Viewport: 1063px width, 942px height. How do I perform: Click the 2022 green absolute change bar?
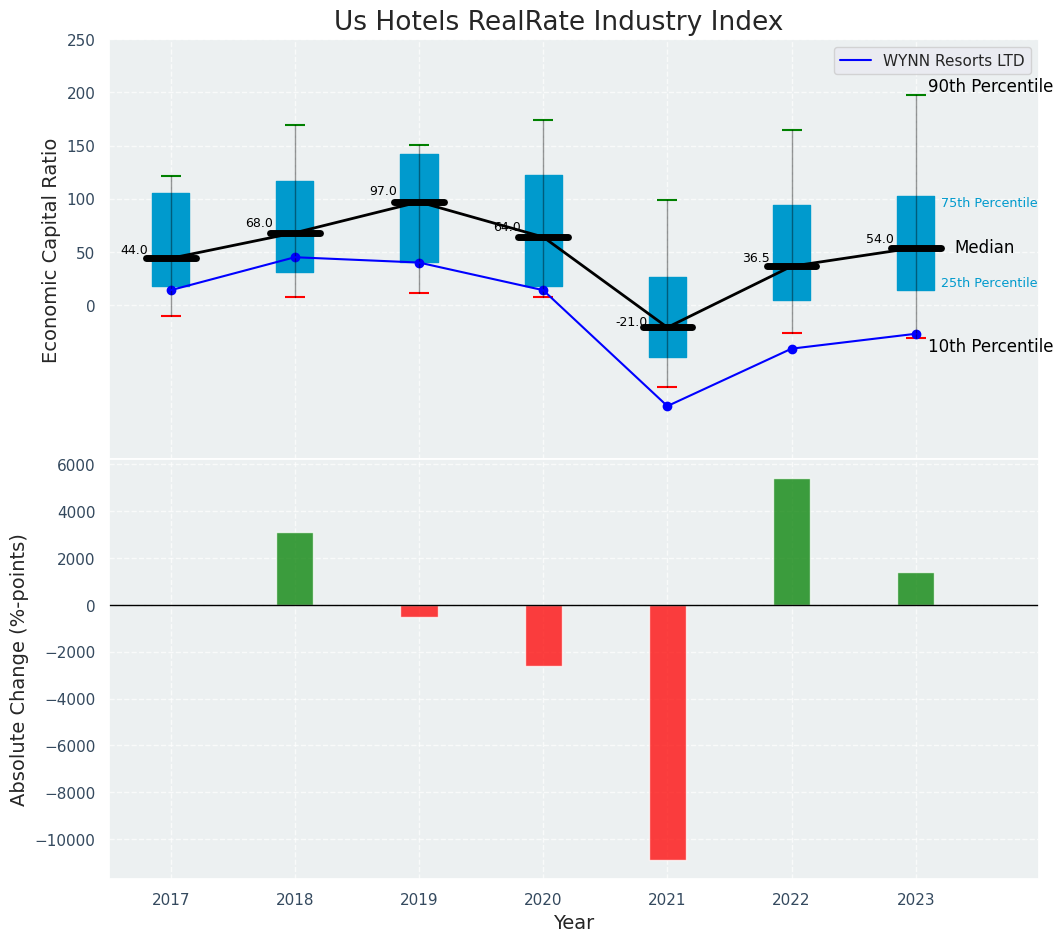pyautogui.click(x=792, y=542)
